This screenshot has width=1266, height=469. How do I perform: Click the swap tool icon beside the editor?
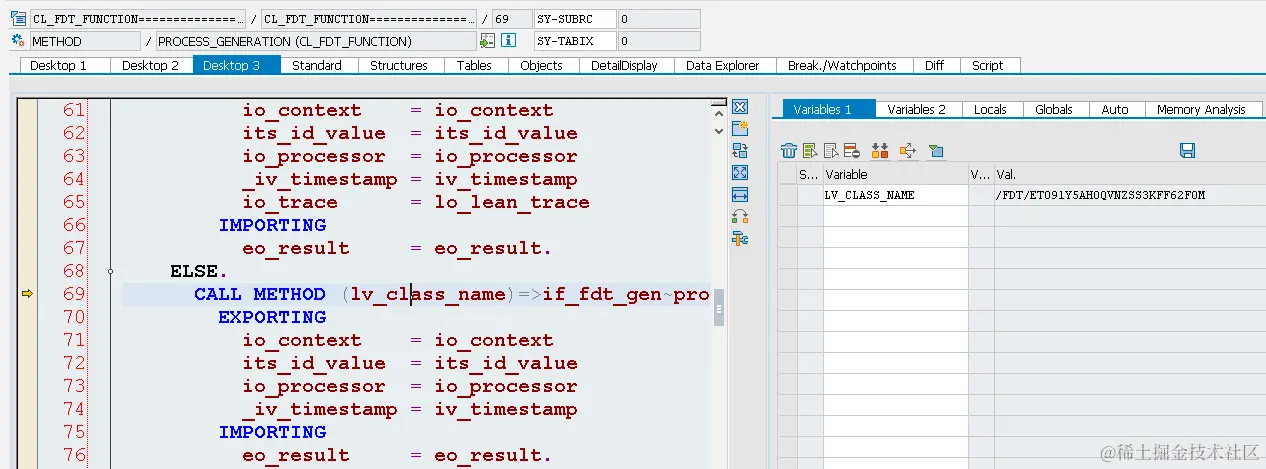[x=740, y=151]
